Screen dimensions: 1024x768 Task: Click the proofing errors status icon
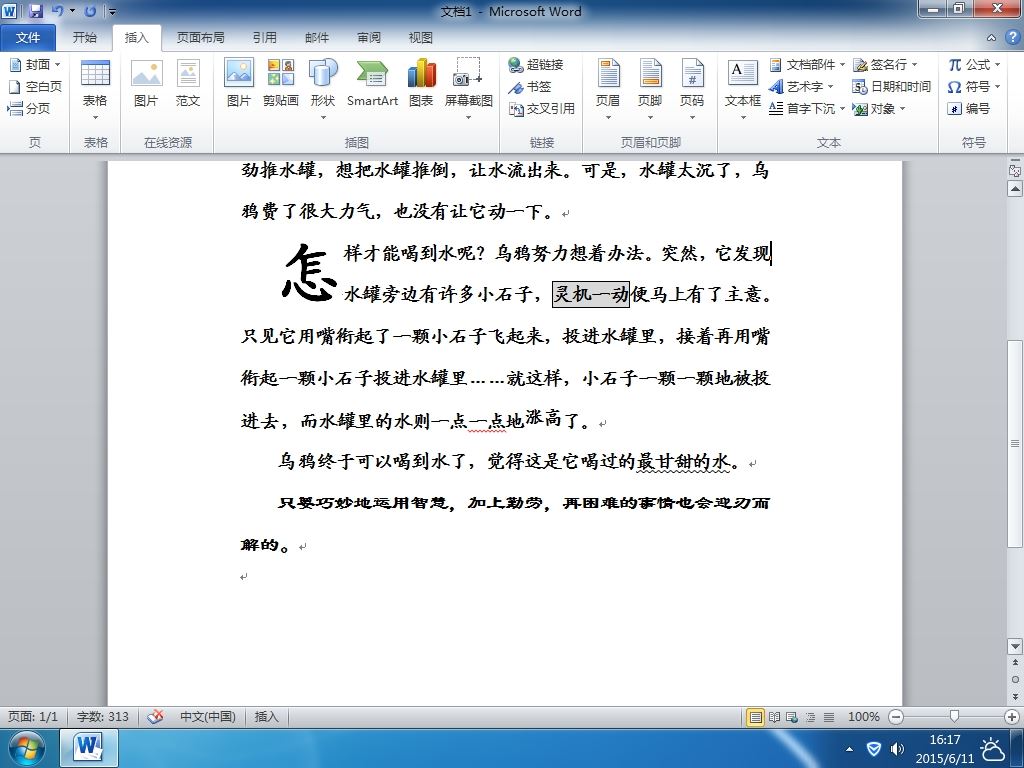pyautogui.click(x=155, y=716)
